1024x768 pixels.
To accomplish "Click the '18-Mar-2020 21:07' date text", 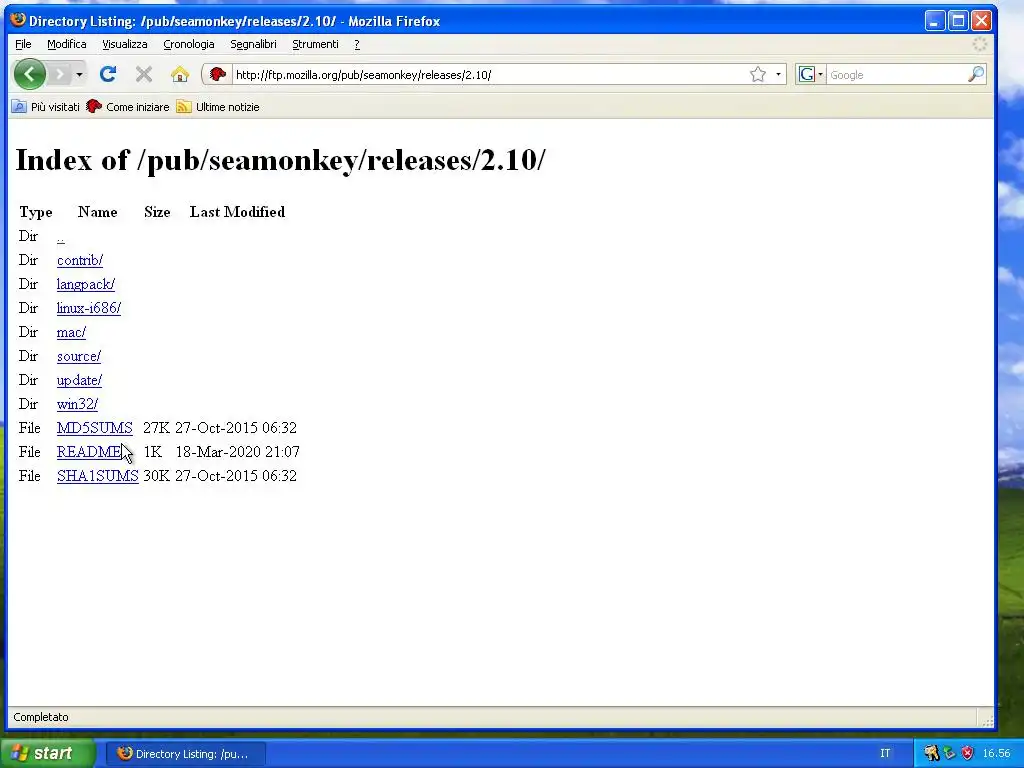I will pyautogui.click(x=238, y=451).
